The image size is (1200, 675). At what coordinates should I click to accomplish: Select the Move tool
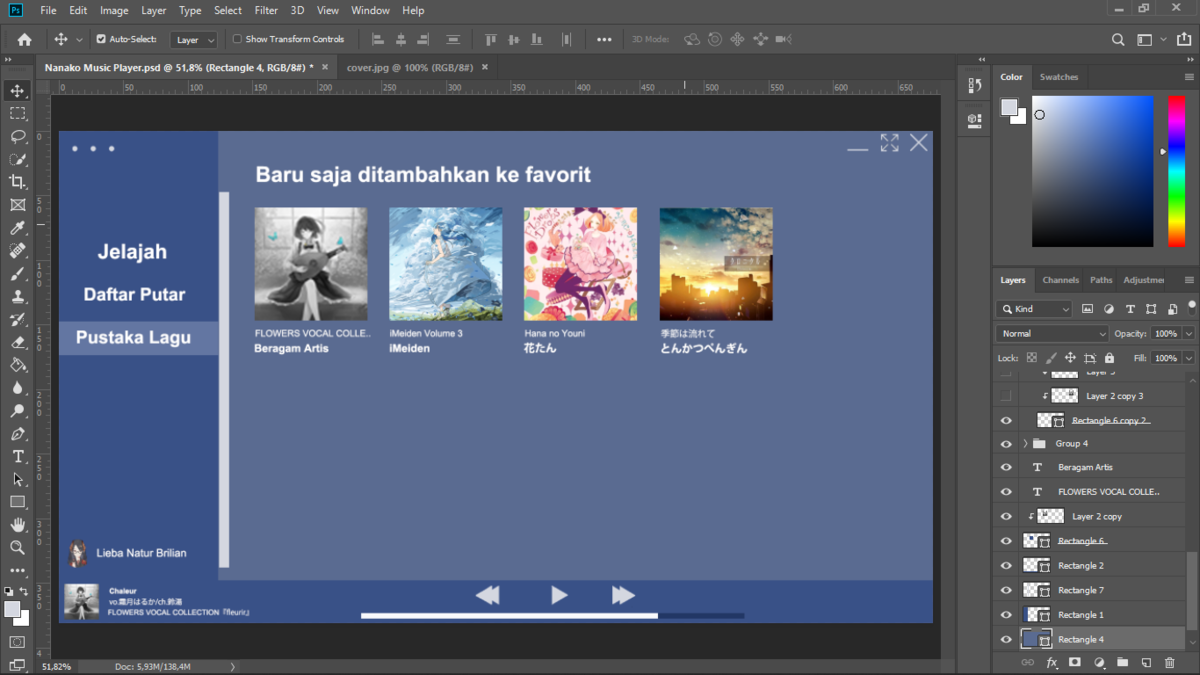(x=17, y=91)
